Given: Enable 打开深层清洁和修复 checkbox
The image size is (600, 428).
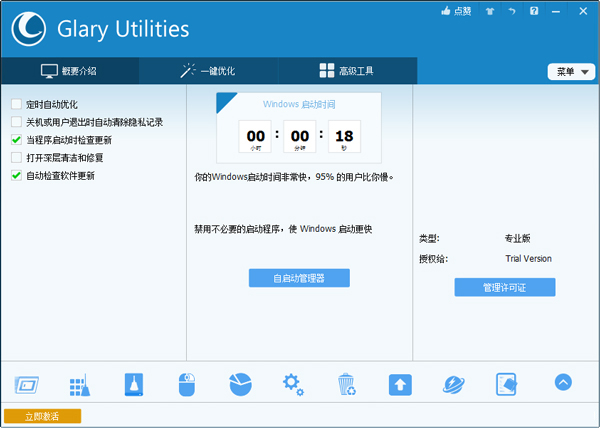Looking at the screenshot, I should [x=16, y=158].
